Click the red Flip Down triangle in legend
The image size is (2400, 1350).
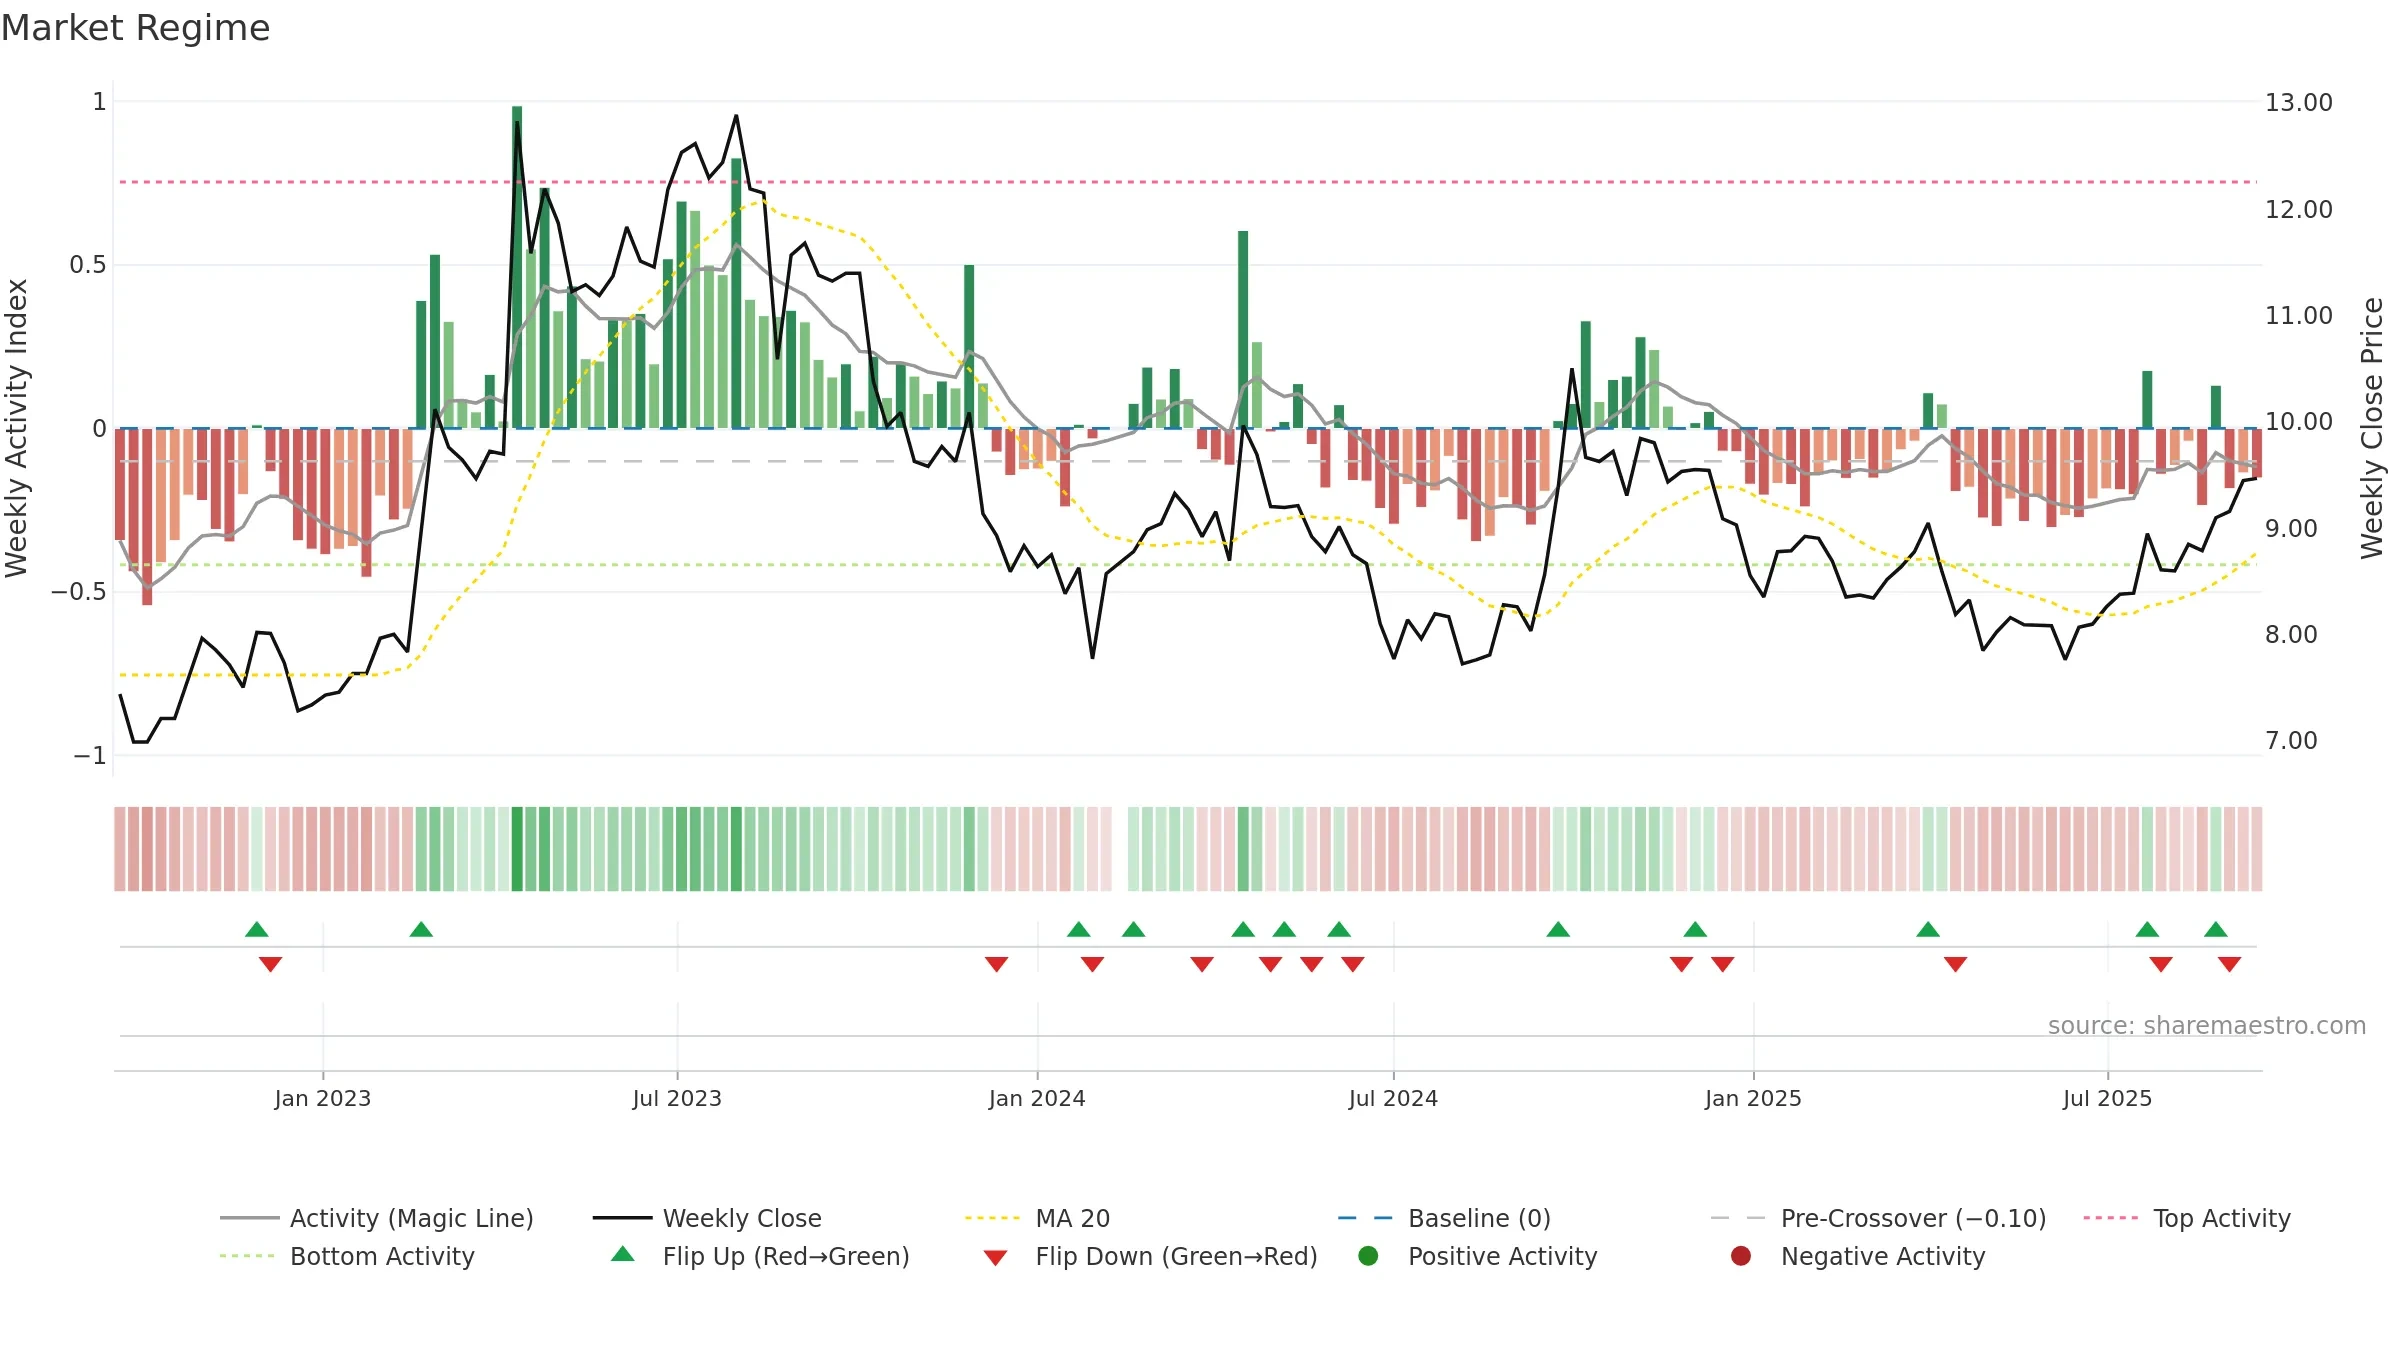coord(995,1257)
